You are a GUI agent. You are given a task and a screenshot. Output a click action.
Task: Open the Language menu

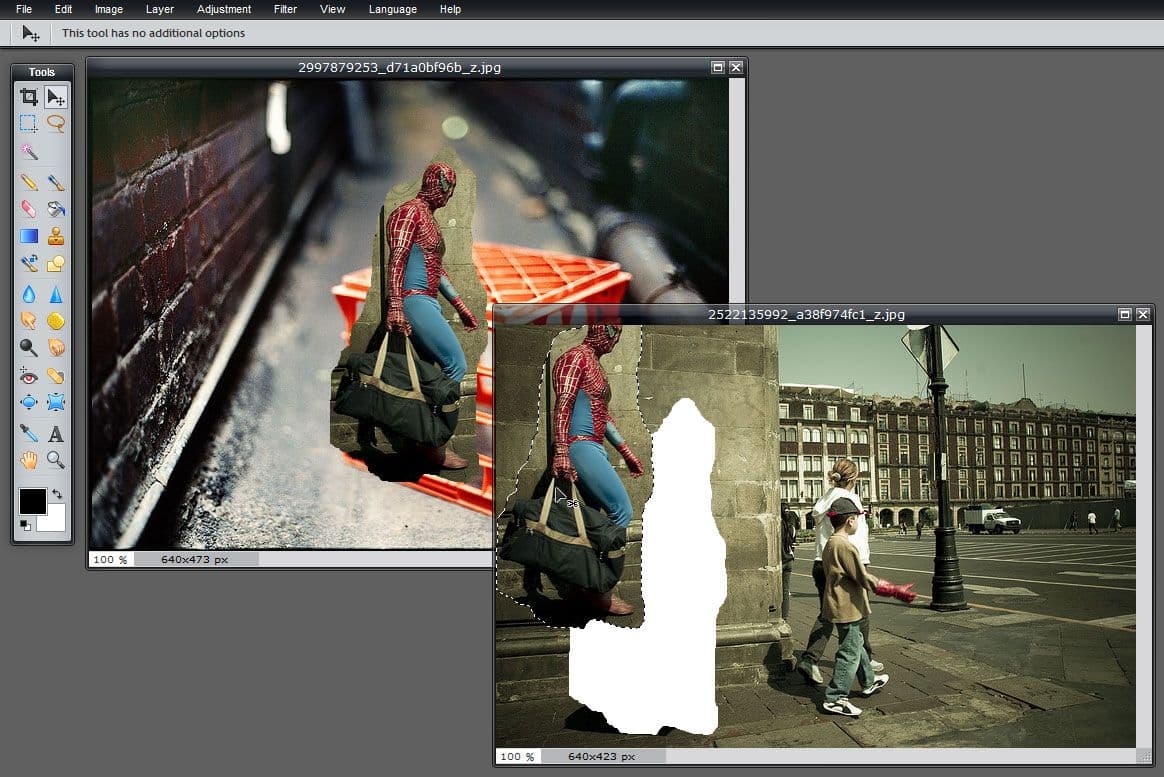393,9
